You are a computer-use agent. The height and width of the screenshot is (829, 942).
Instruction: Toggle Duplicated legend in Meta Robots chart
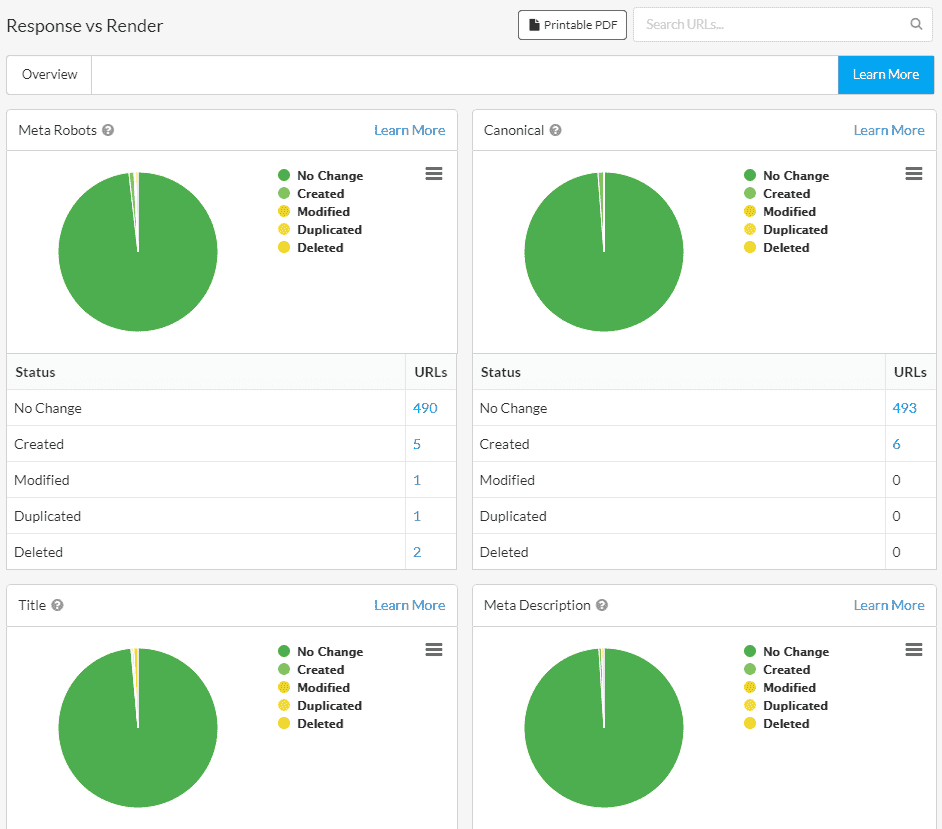point(320,229)
